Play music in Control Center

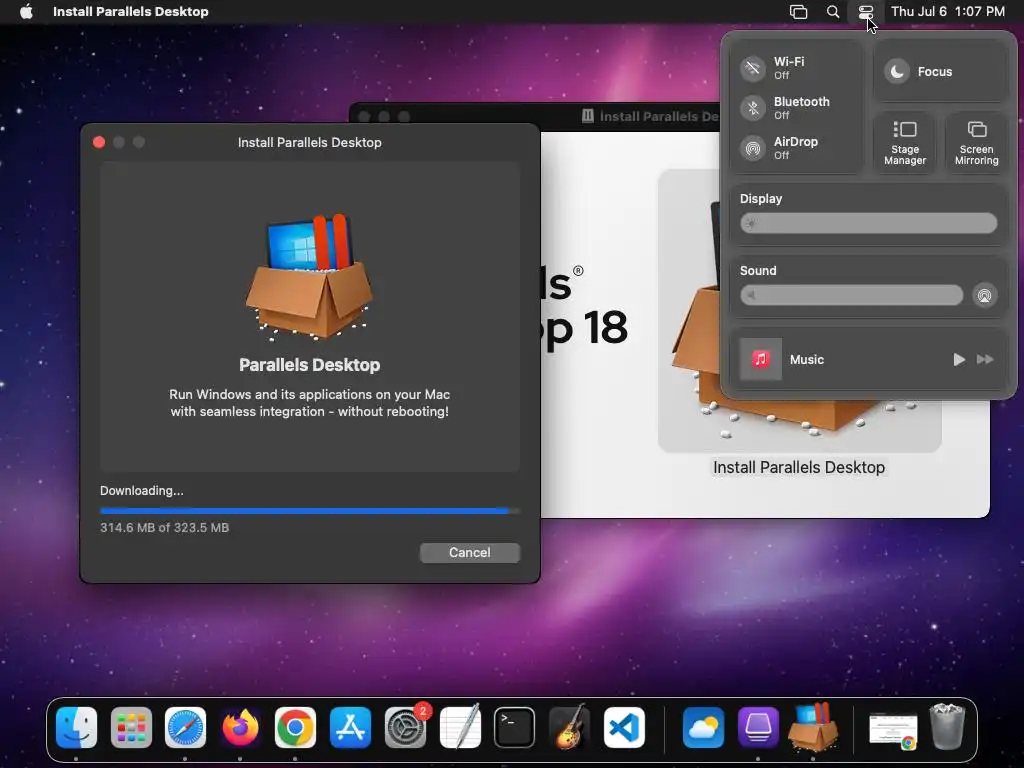[x=959, y=359]
